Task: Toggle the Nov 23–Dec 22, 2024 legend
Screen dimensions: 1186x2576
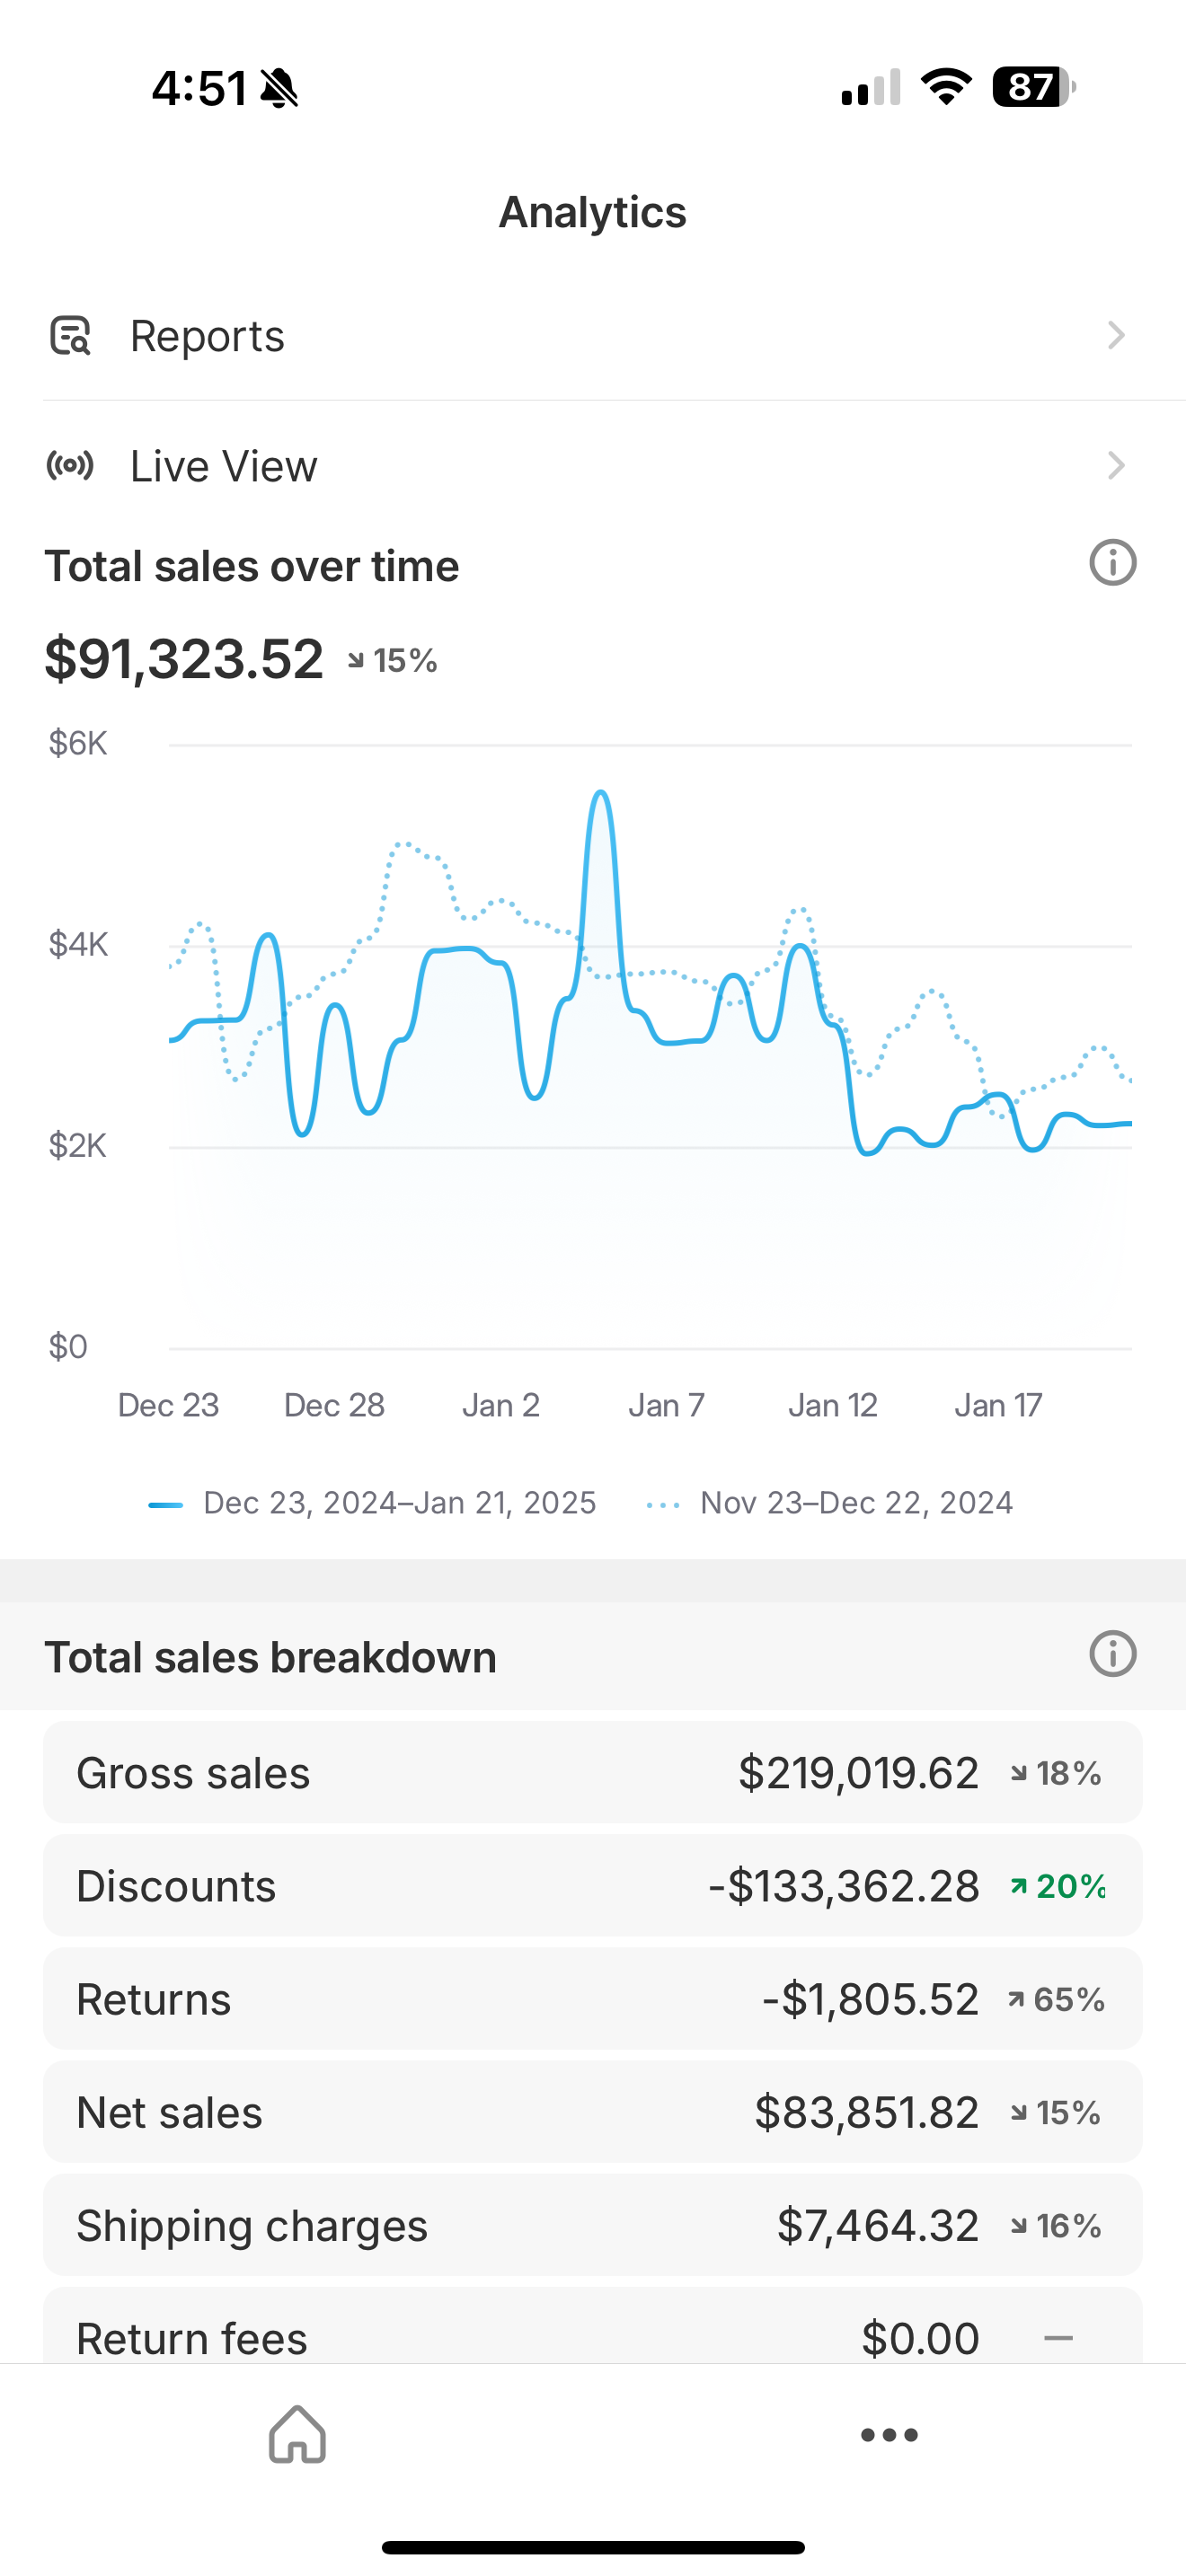Action: coord(830,1503)
